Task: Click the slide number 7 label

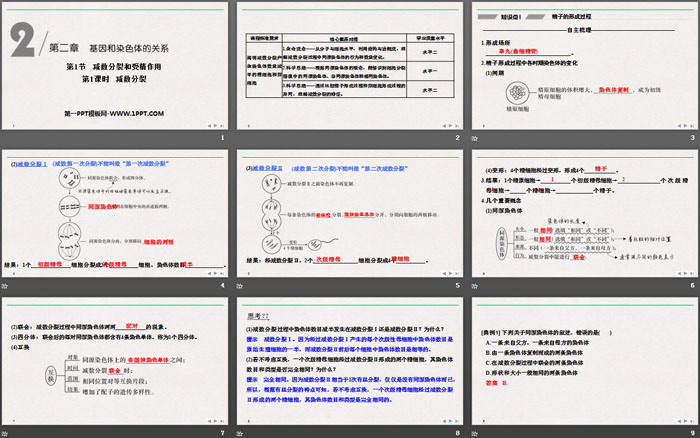Action: pyautogui.click(x=223, y=433)
